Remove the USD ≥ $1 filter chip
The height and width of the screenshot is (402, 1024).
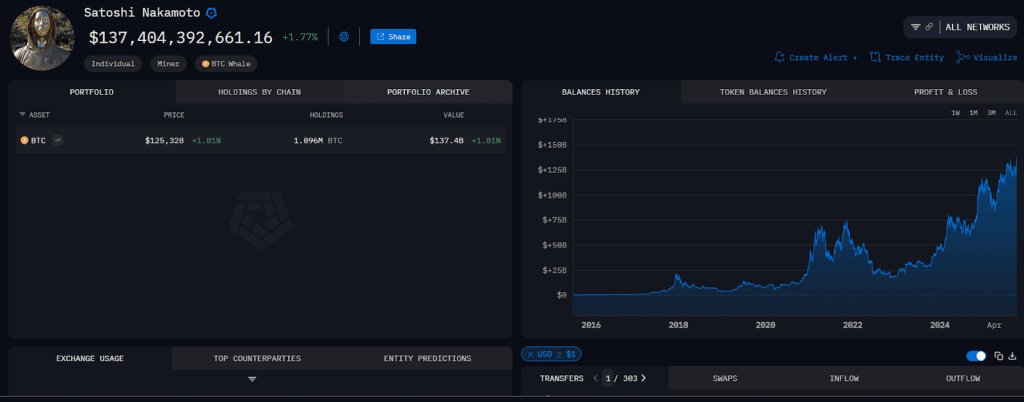[530, 354]
